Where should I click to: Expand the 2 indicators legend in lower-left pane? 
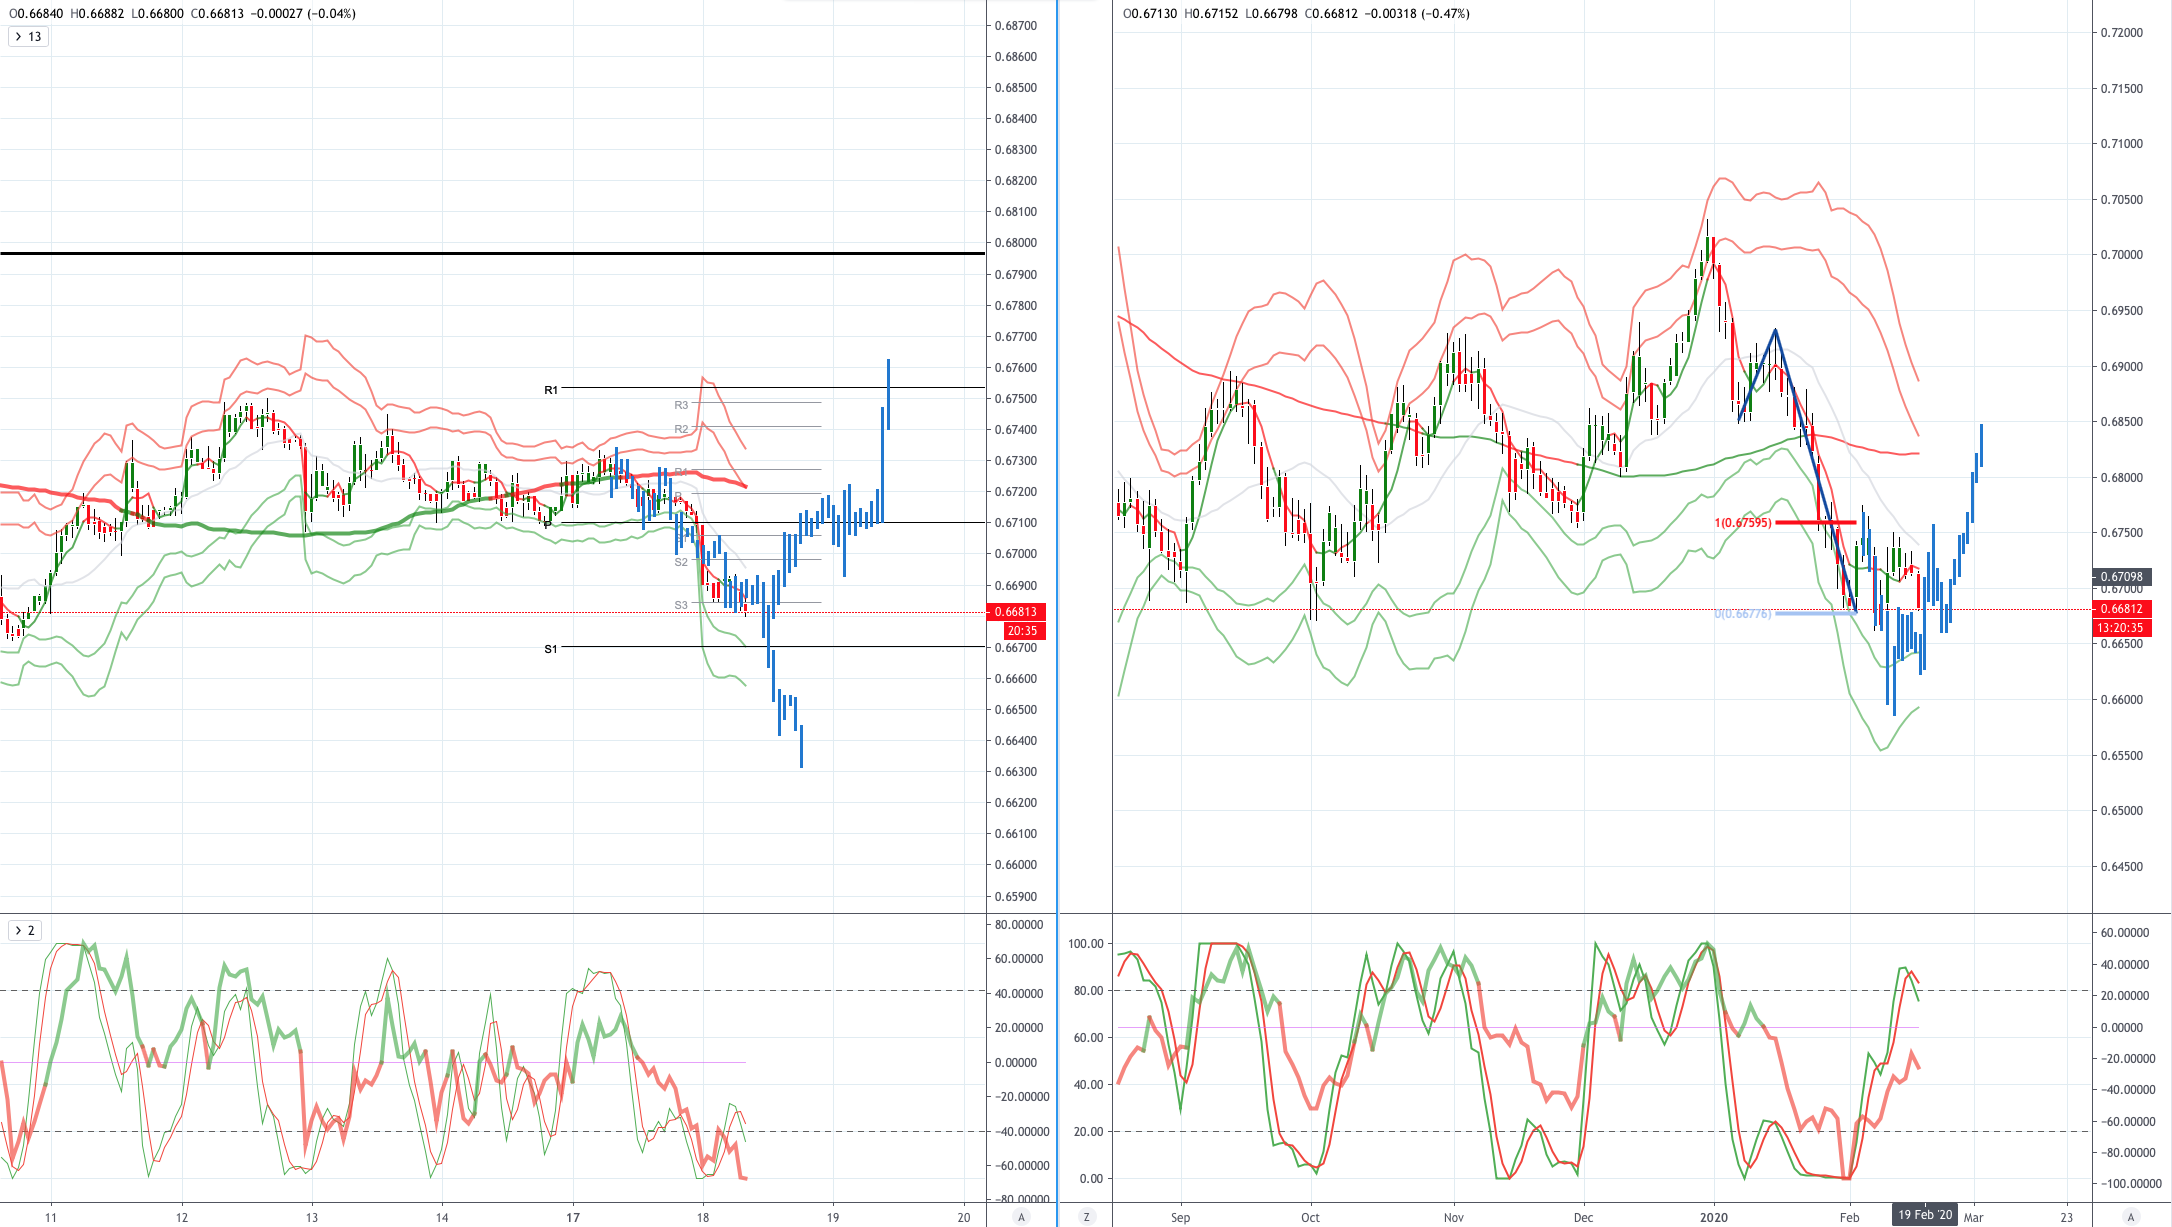click(x=24, y=931)
